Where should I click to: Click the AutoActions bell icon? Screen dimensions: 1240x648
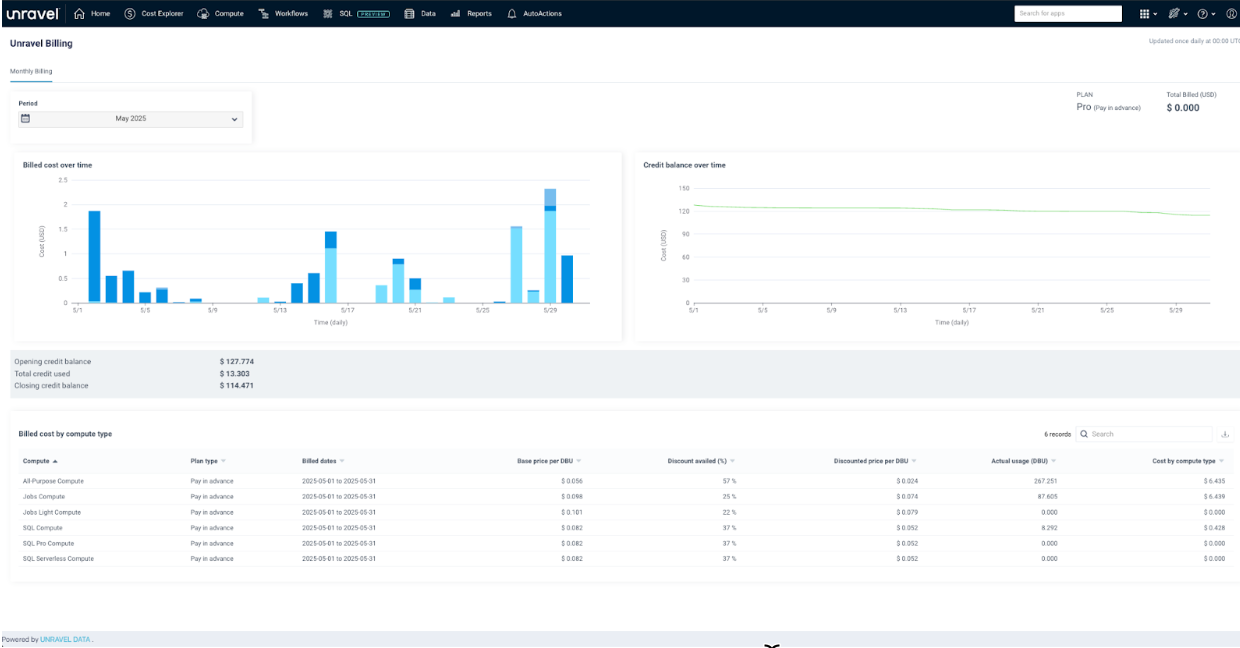coord(512,14)
